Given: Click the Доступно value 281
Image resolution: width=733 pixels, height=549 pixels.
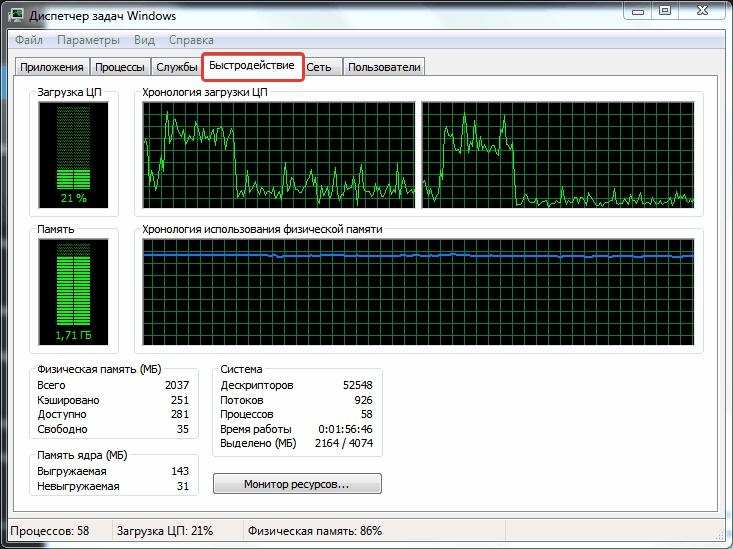Looking at the screenshot, I should coord(180,414).
